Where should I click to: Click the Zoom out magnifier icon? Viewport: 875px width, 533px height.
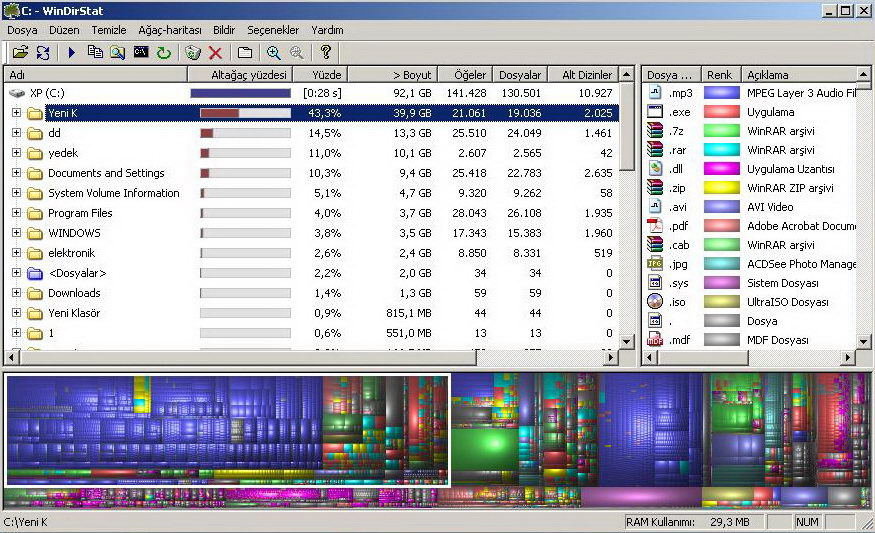pos(297,52)
